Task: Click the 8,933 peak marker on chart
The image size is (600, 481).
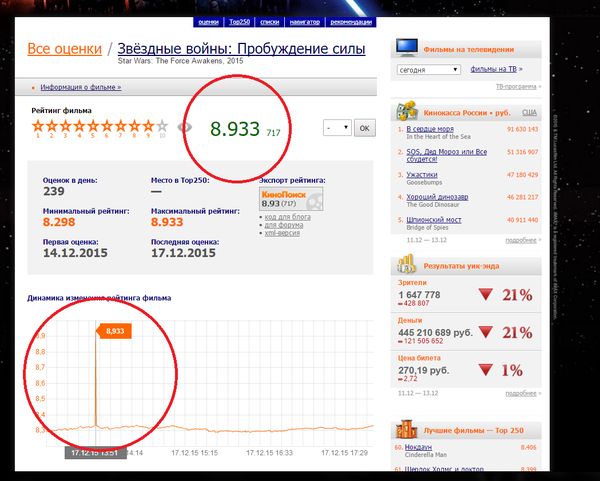Action: click(x=115, y=330)
